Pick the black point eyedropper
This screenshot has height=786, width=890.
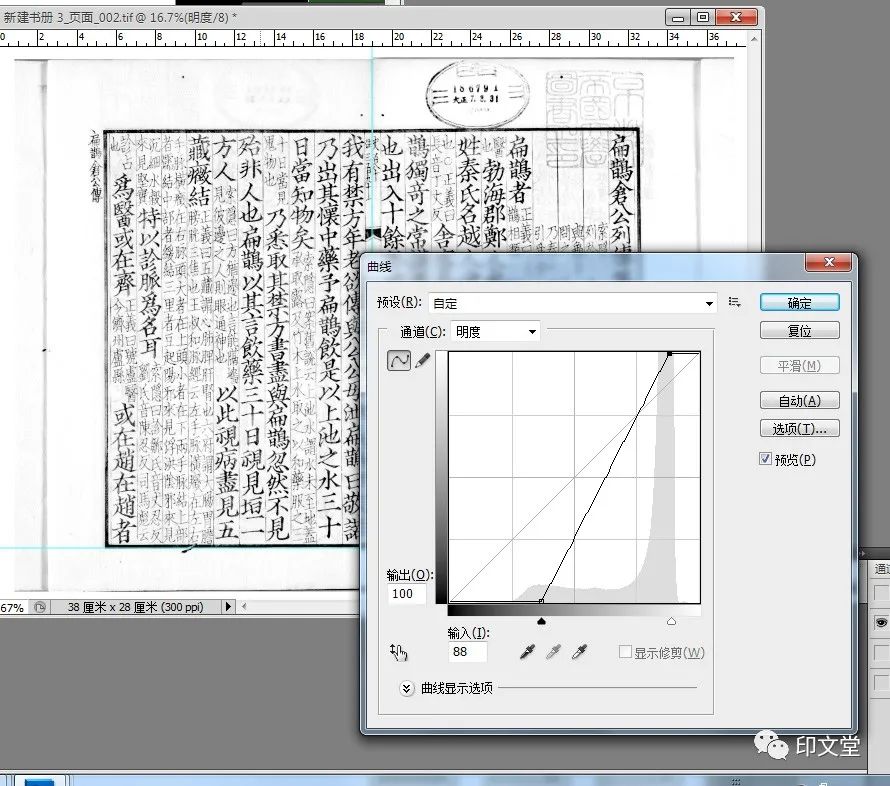527,652
